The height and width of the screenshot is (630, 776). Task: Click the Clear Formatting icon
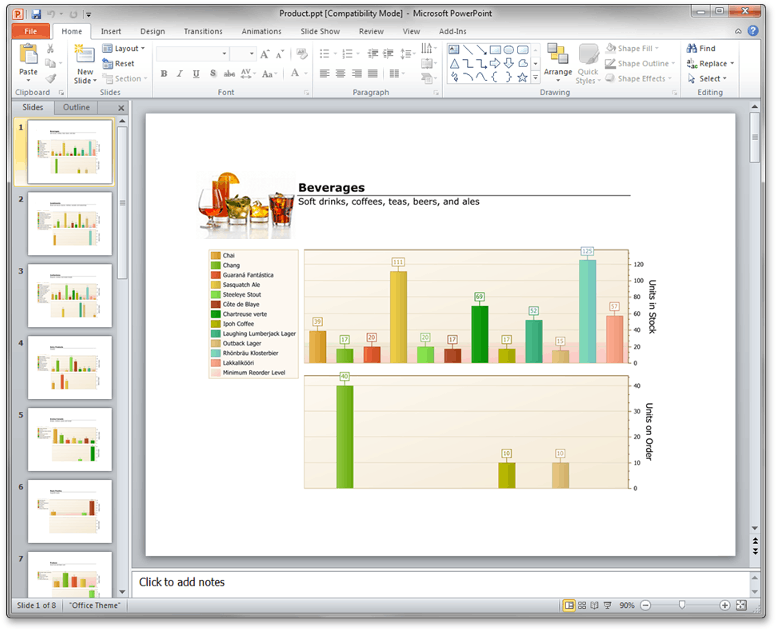click(301, 54)
